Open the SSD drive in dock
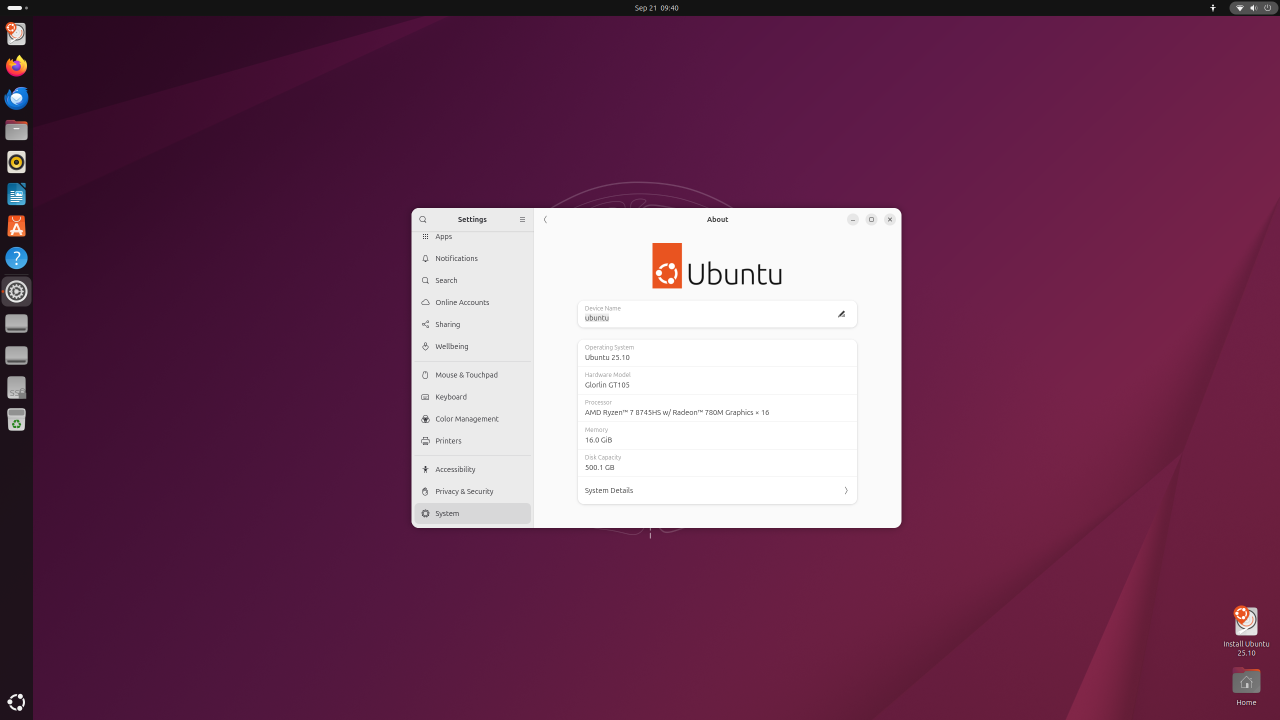The height and width of the screenshot is (720, 1280). click(x=16, y=387)
